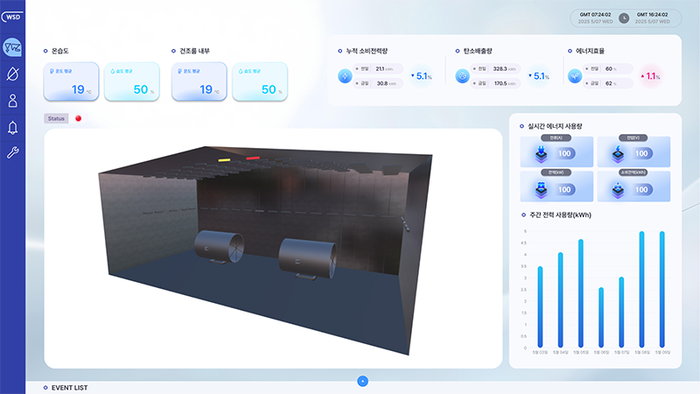Click the cumulative power consumption round icon
The image size is (700, 394).
[x=345, y=76]
